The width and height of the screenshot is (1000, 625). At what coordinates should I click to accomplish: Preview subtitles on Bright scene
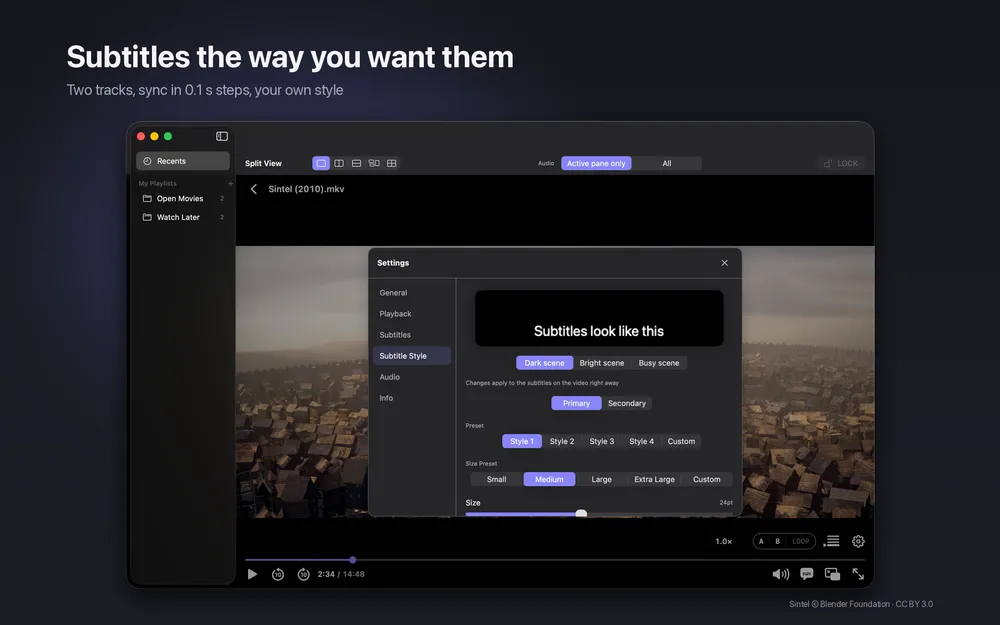(x=601, y=363)
